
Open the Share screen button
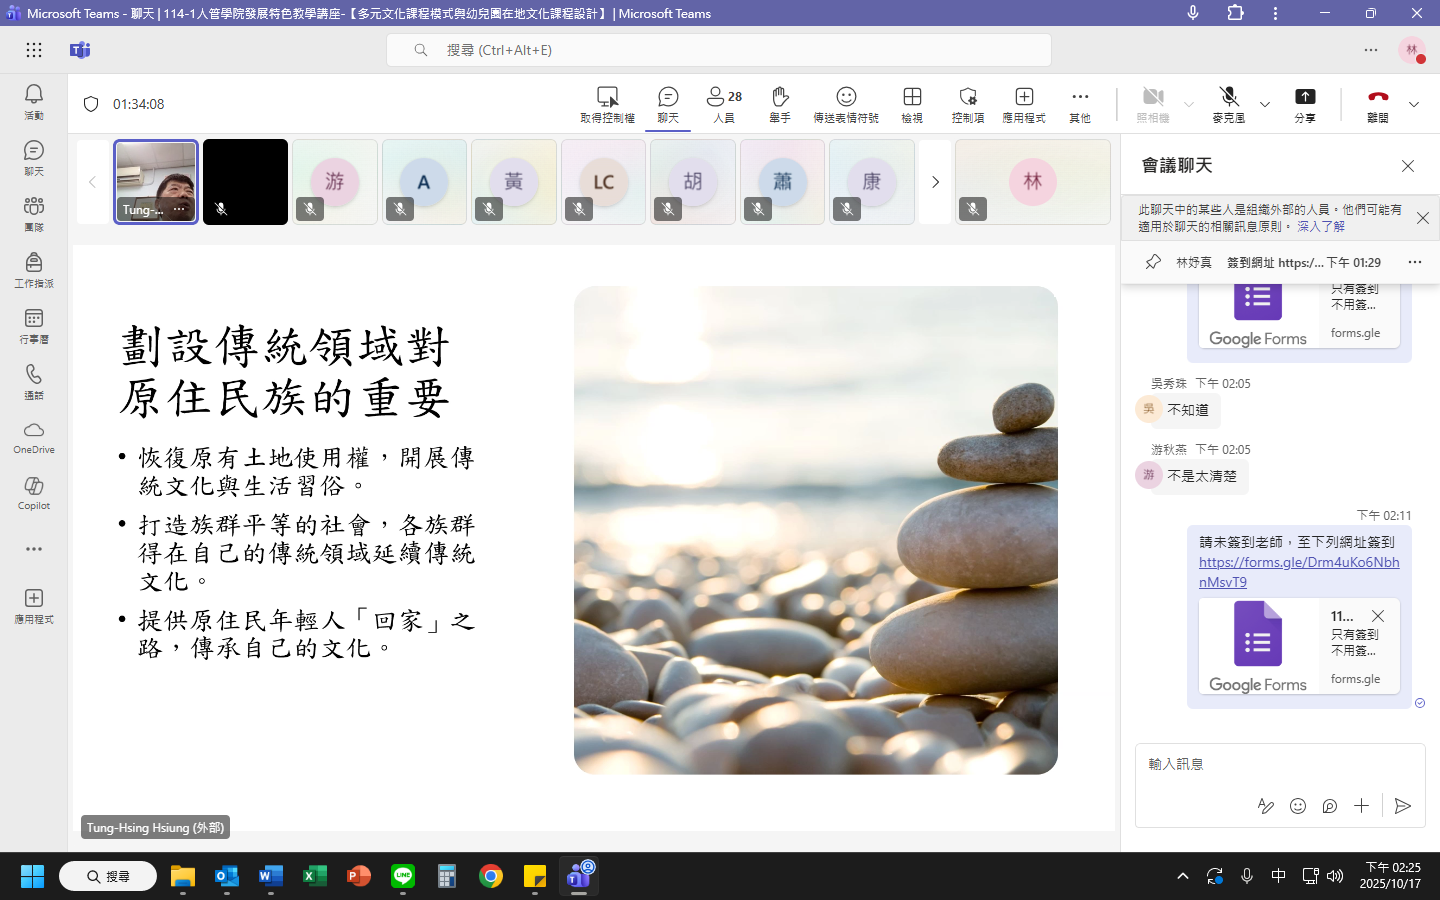(x=1305, y=103)
